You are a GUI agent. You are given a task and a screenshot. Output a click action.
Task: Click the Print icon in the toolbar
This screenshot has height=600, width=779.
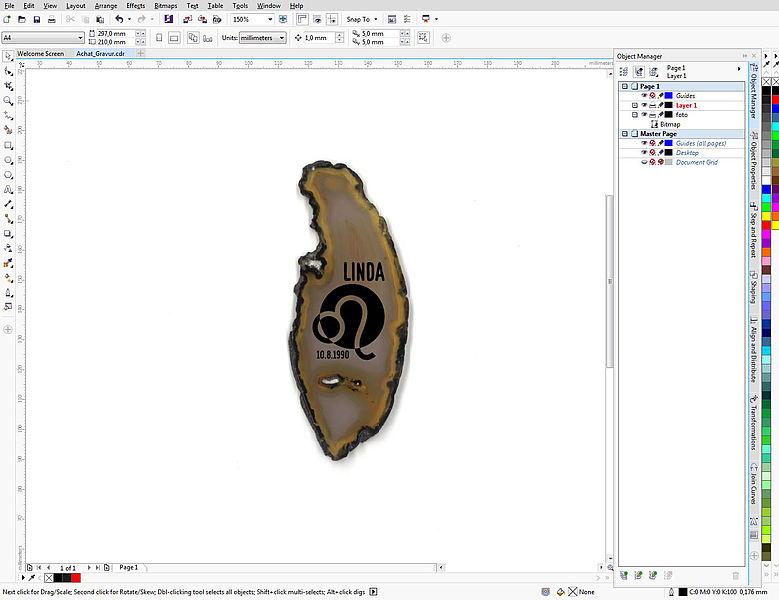[x=52, y=19]
